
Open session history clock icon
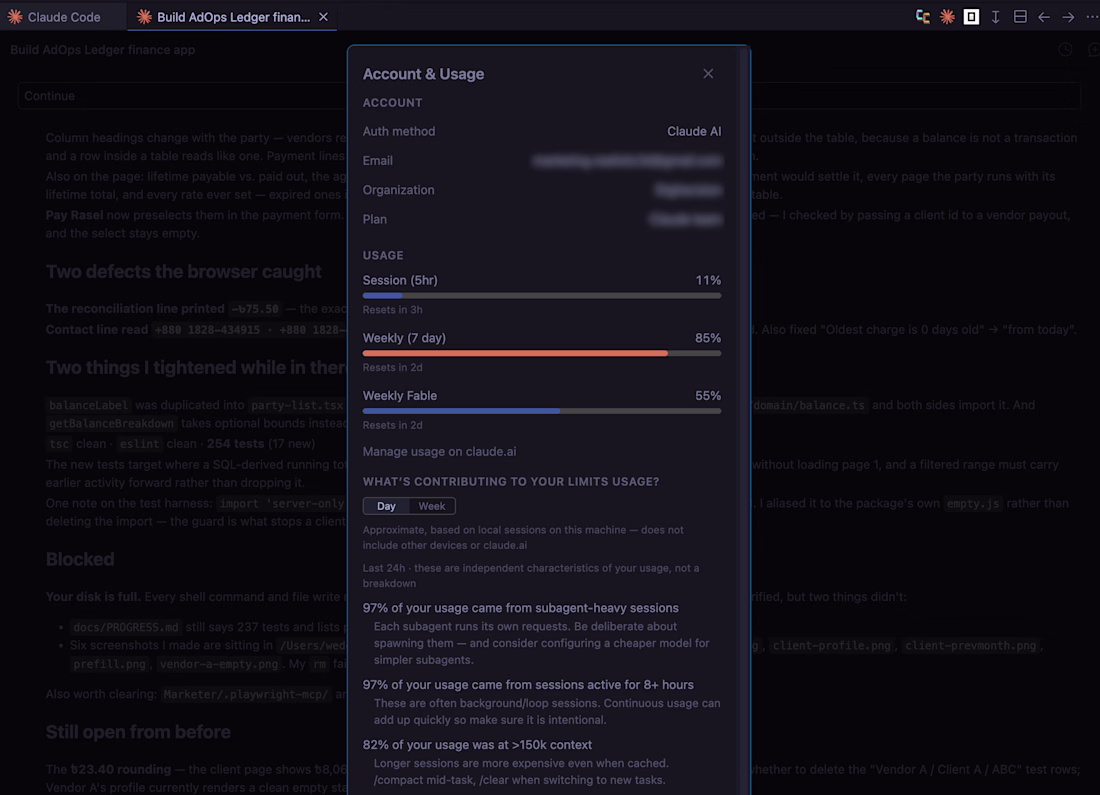point(1065,50)
